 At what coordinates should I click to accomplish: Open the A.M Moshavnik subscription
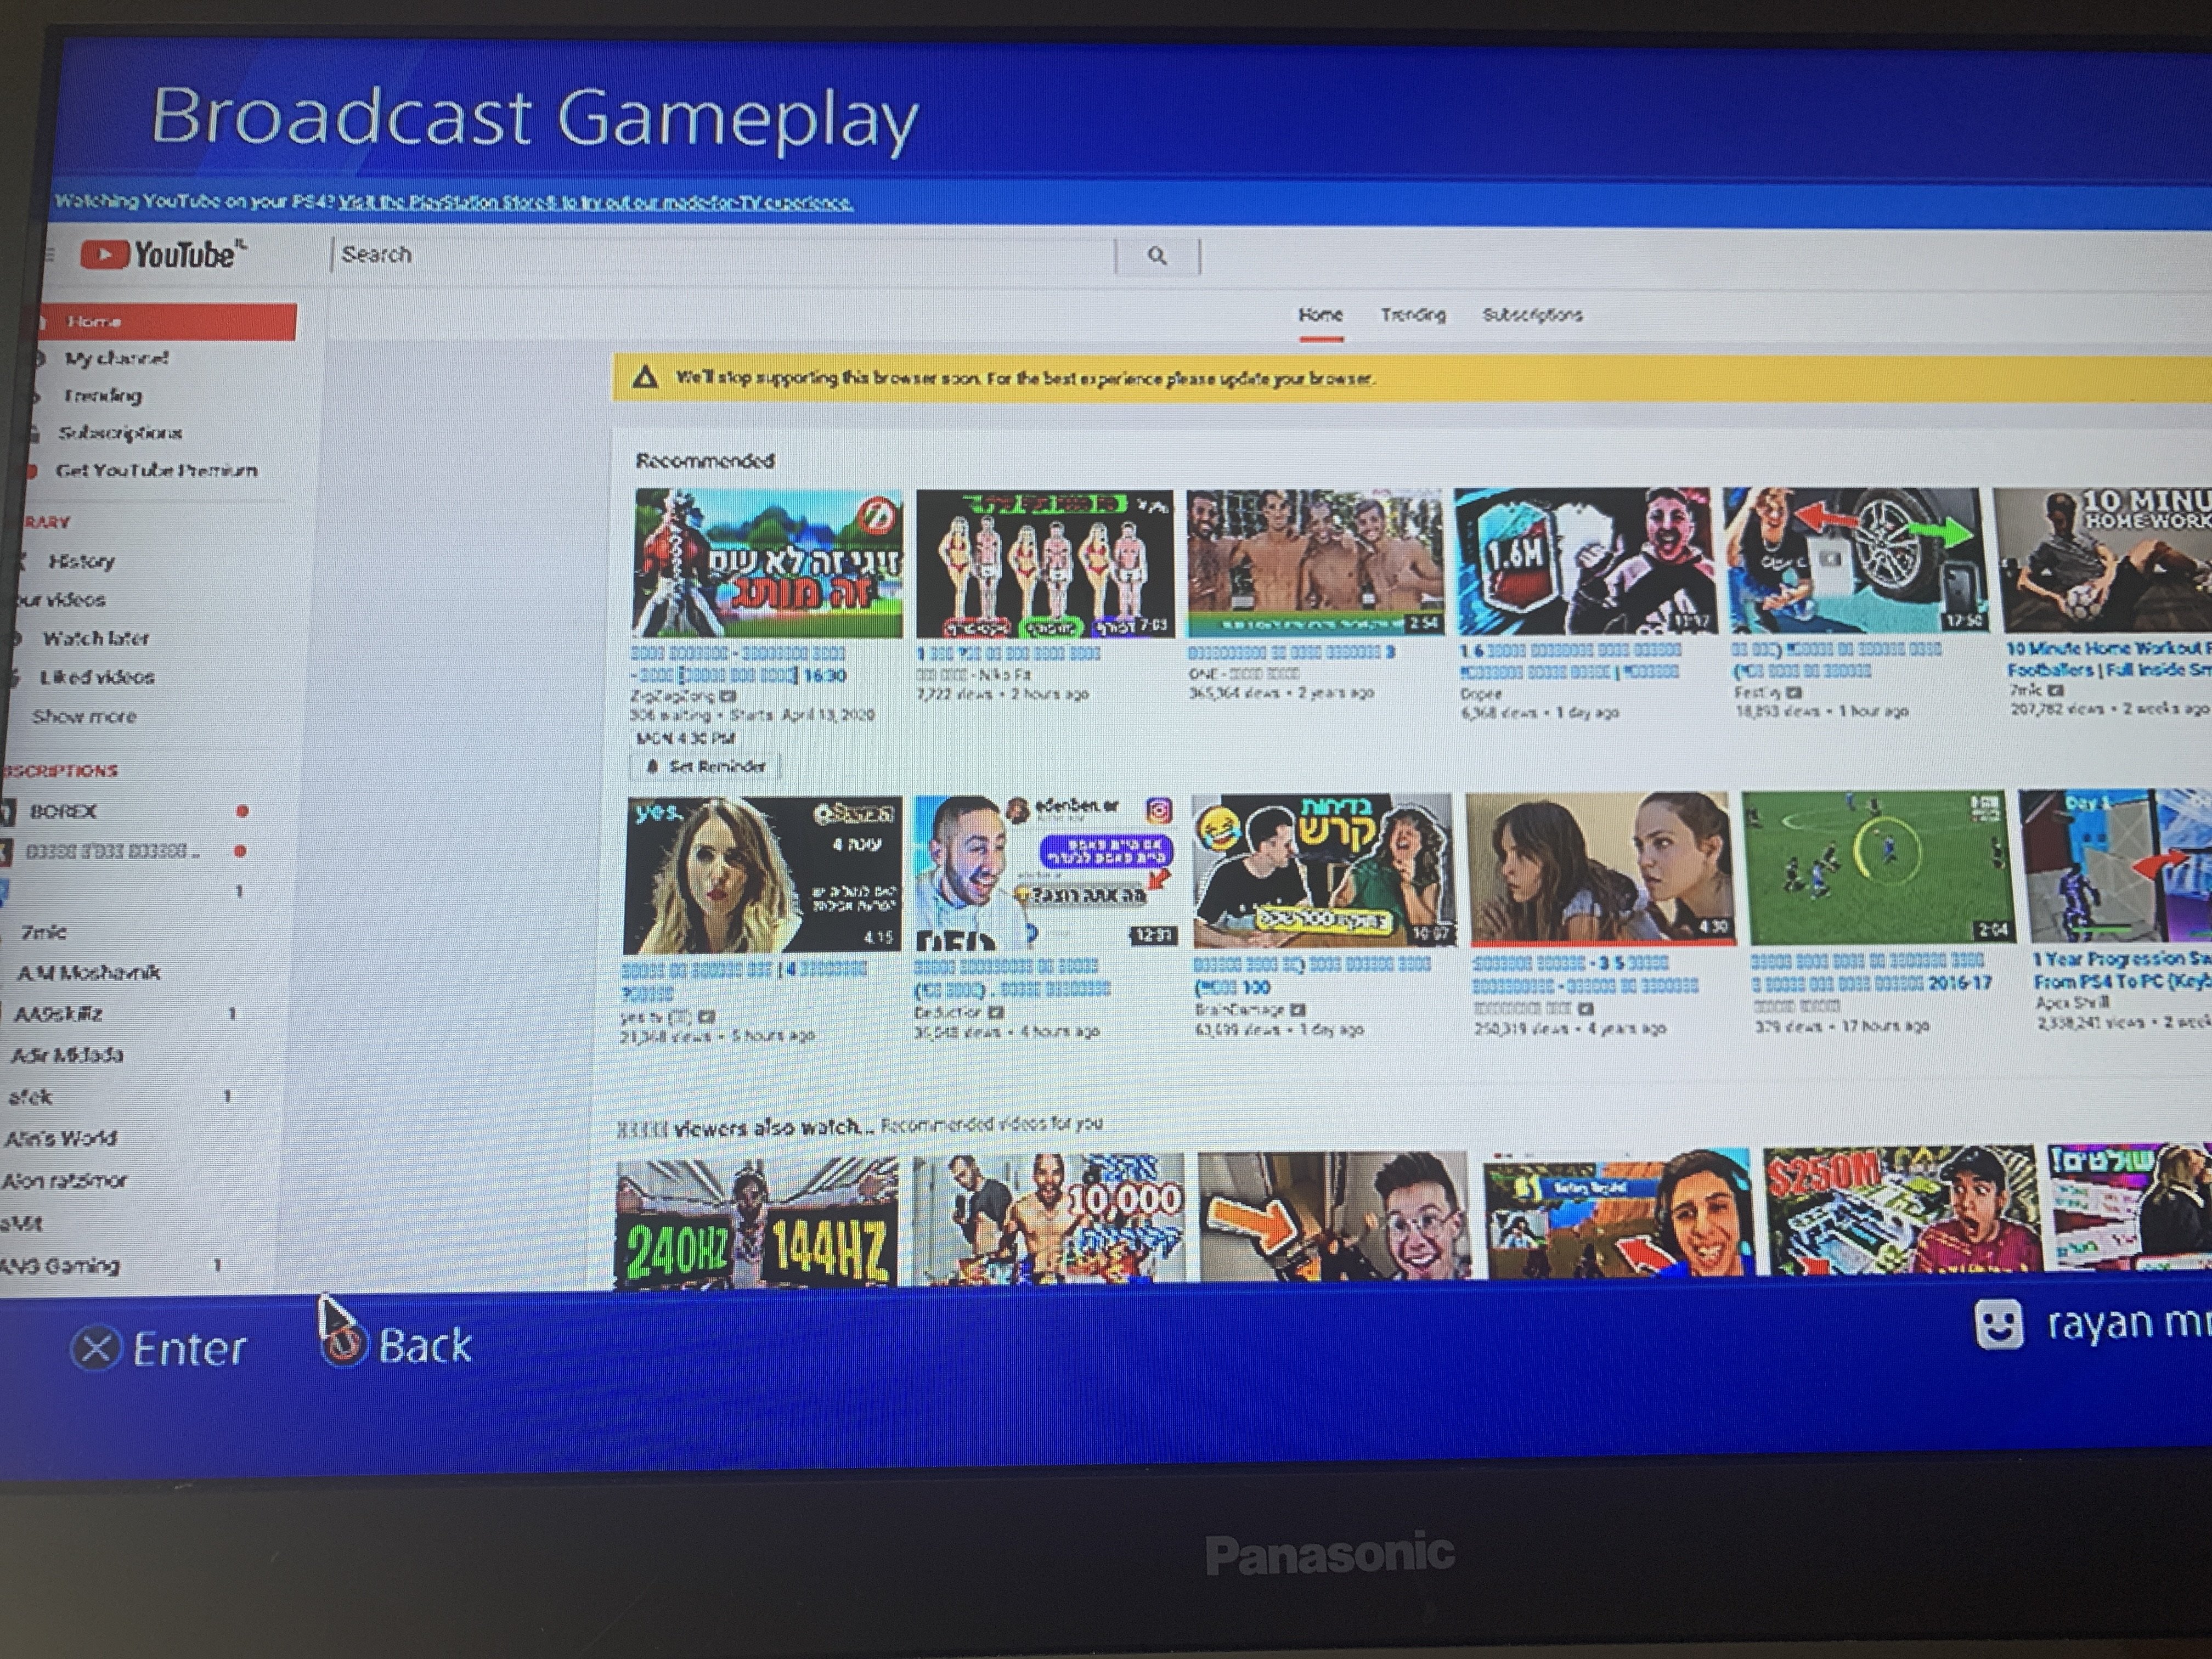[x=88, y=972]
